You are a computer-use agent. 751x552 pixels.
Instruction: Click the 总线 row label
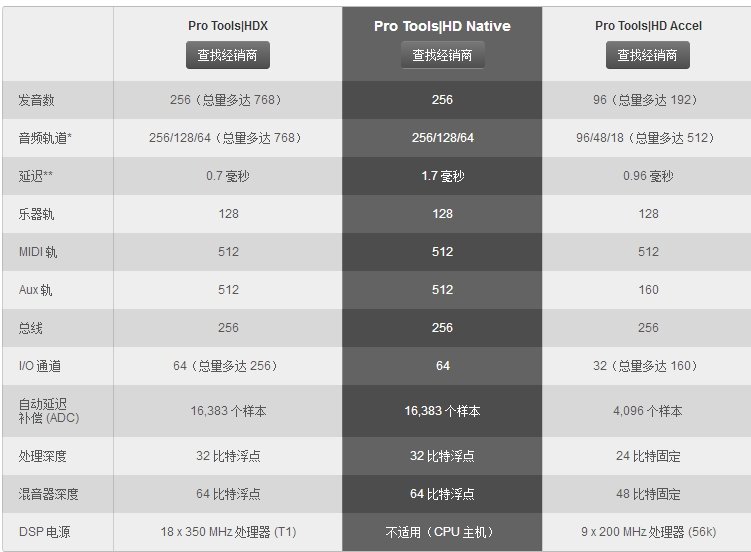pos(31,328)
